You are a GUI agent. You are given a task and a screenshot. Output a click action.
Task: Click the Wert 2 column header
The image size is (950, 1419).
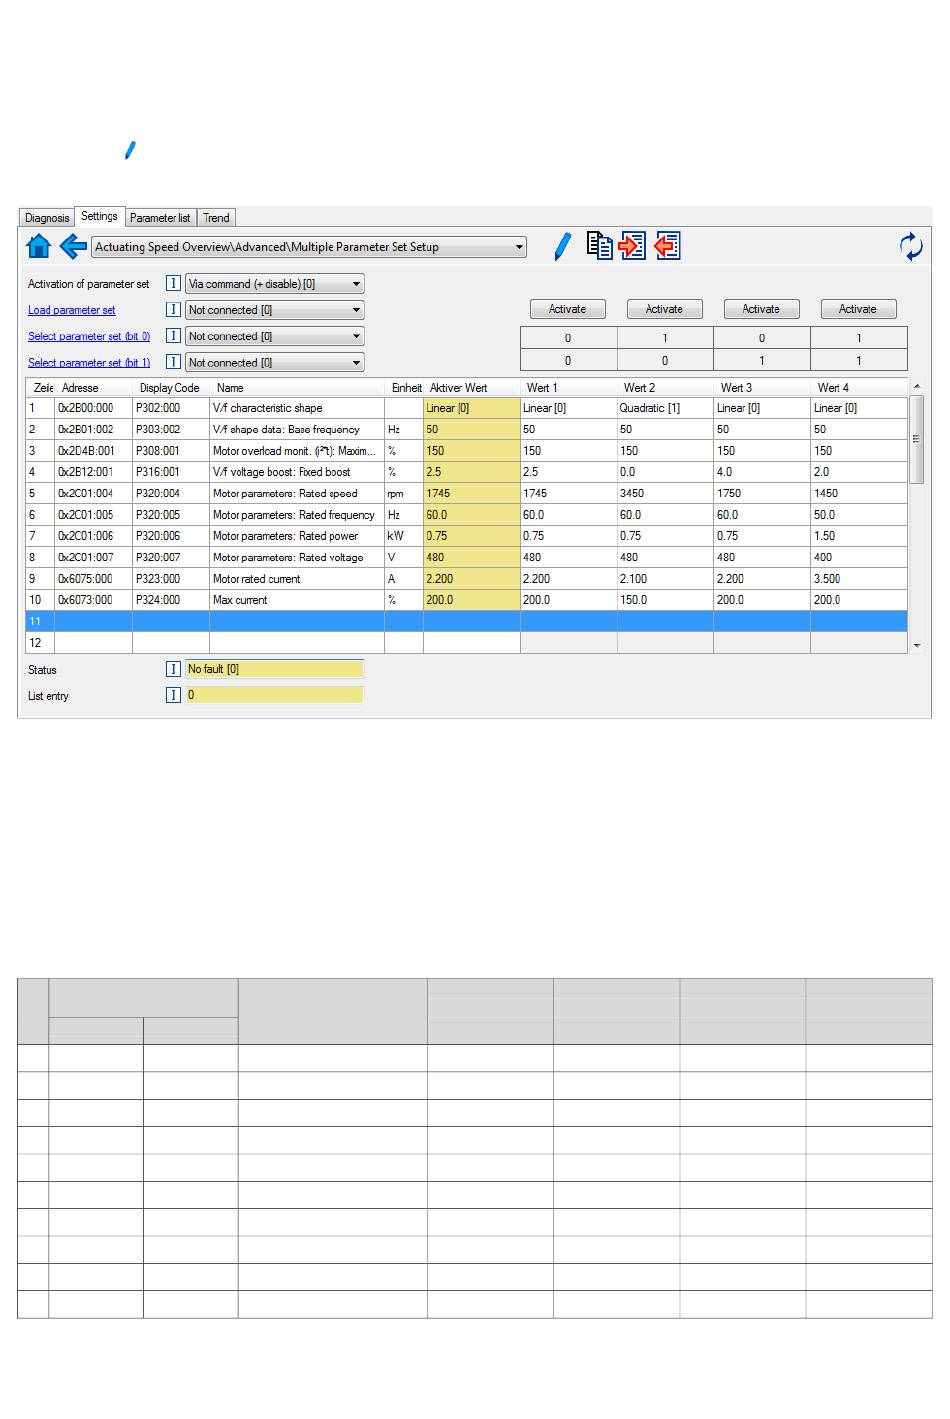point(666,388)
